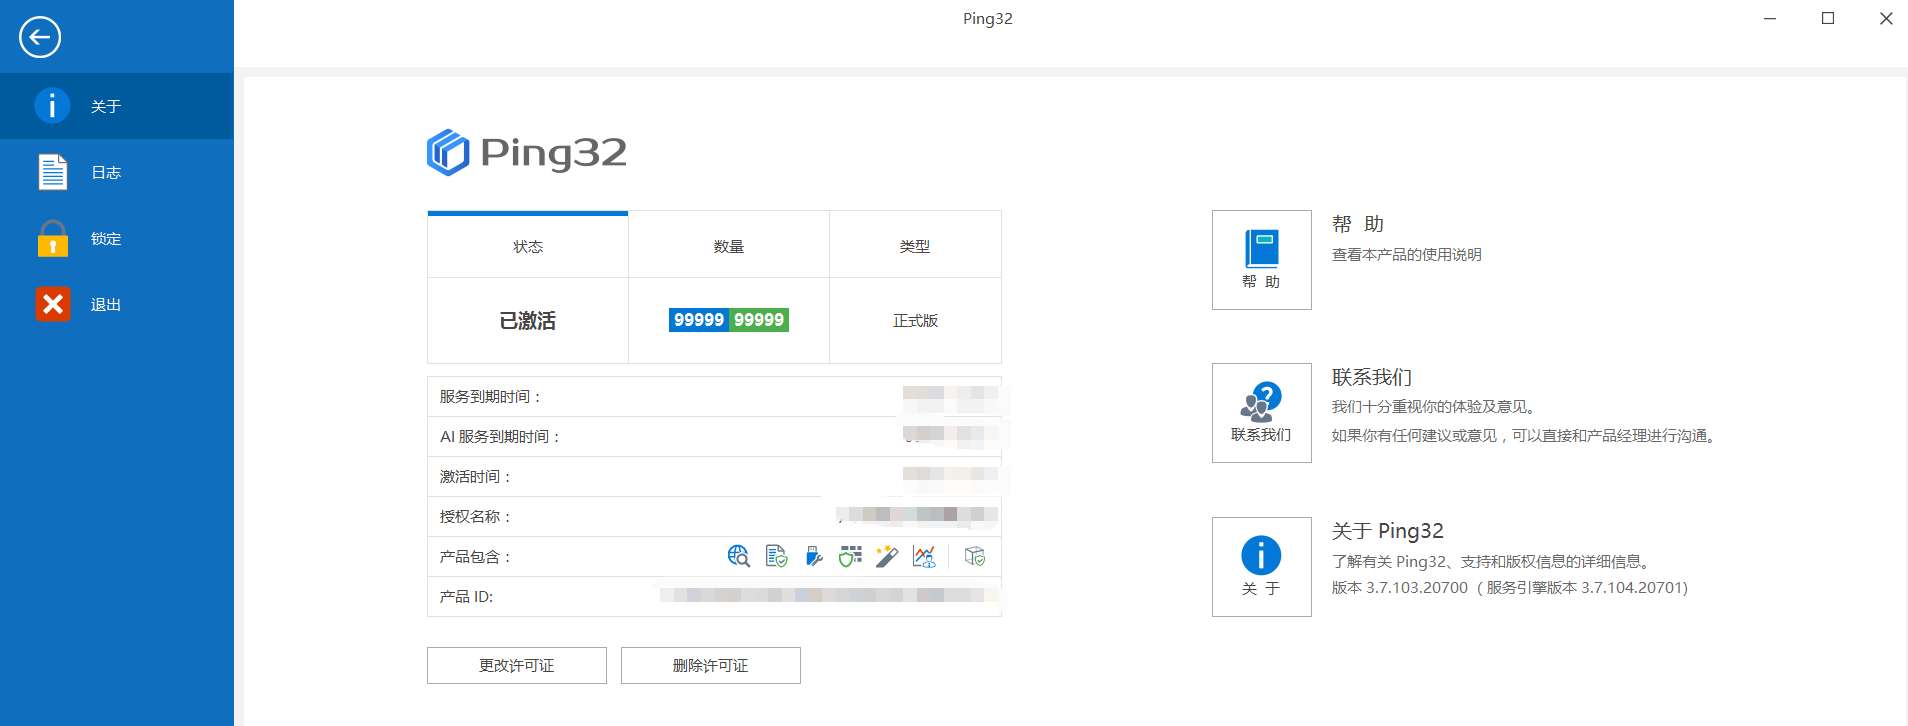Click the Ping32 cube logo

[x=448, y=152]
